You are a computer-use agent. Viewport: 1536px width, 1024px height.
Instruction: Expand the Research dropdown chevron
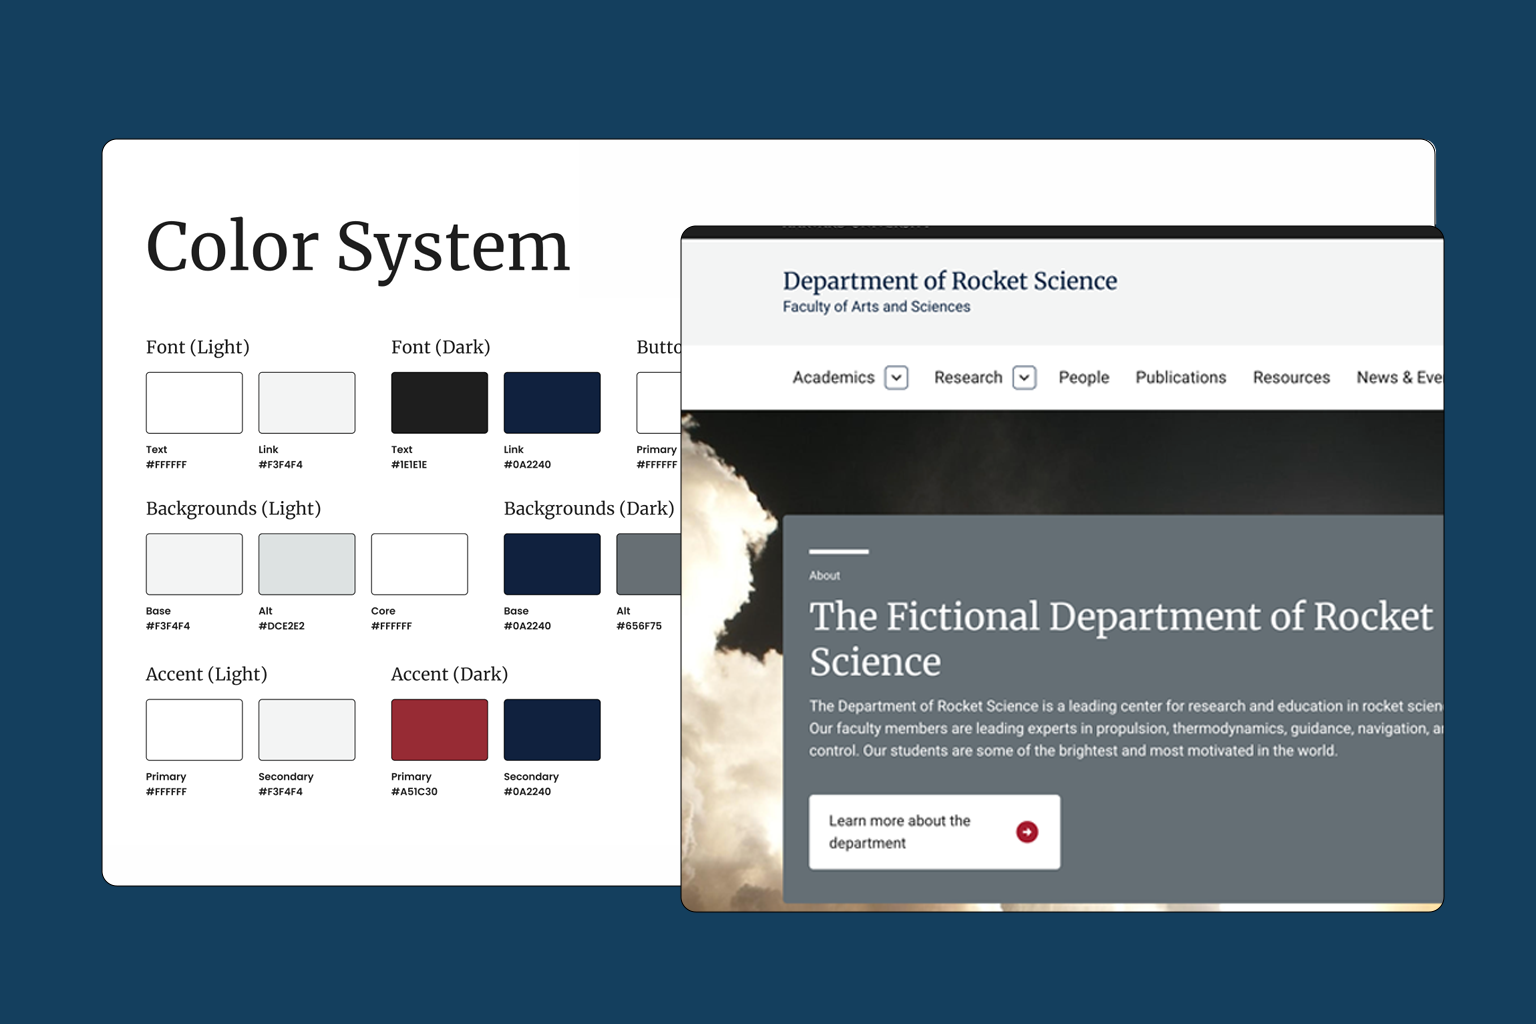[x=1024, y=377]
